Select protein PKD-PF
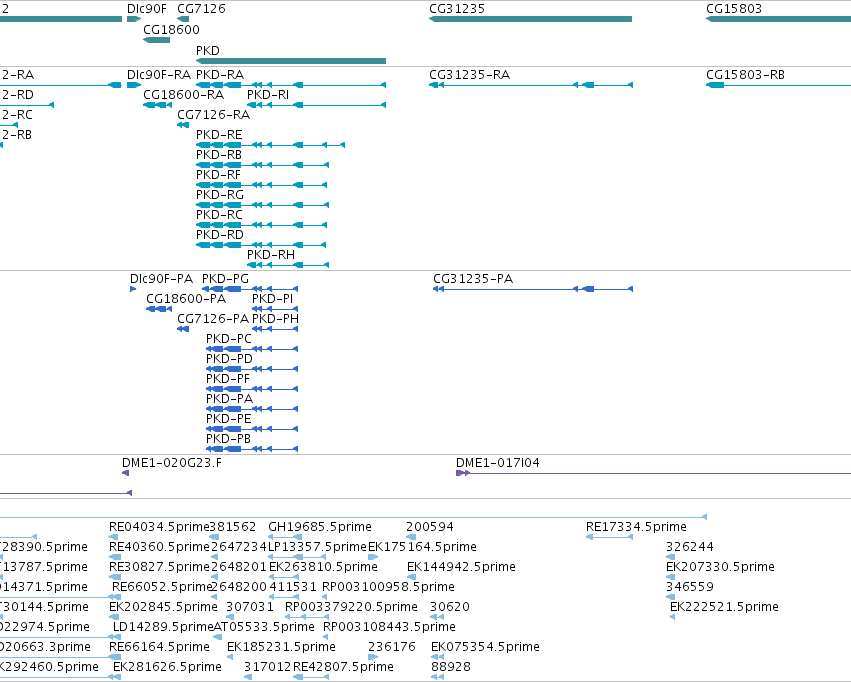 pos(252,388)
